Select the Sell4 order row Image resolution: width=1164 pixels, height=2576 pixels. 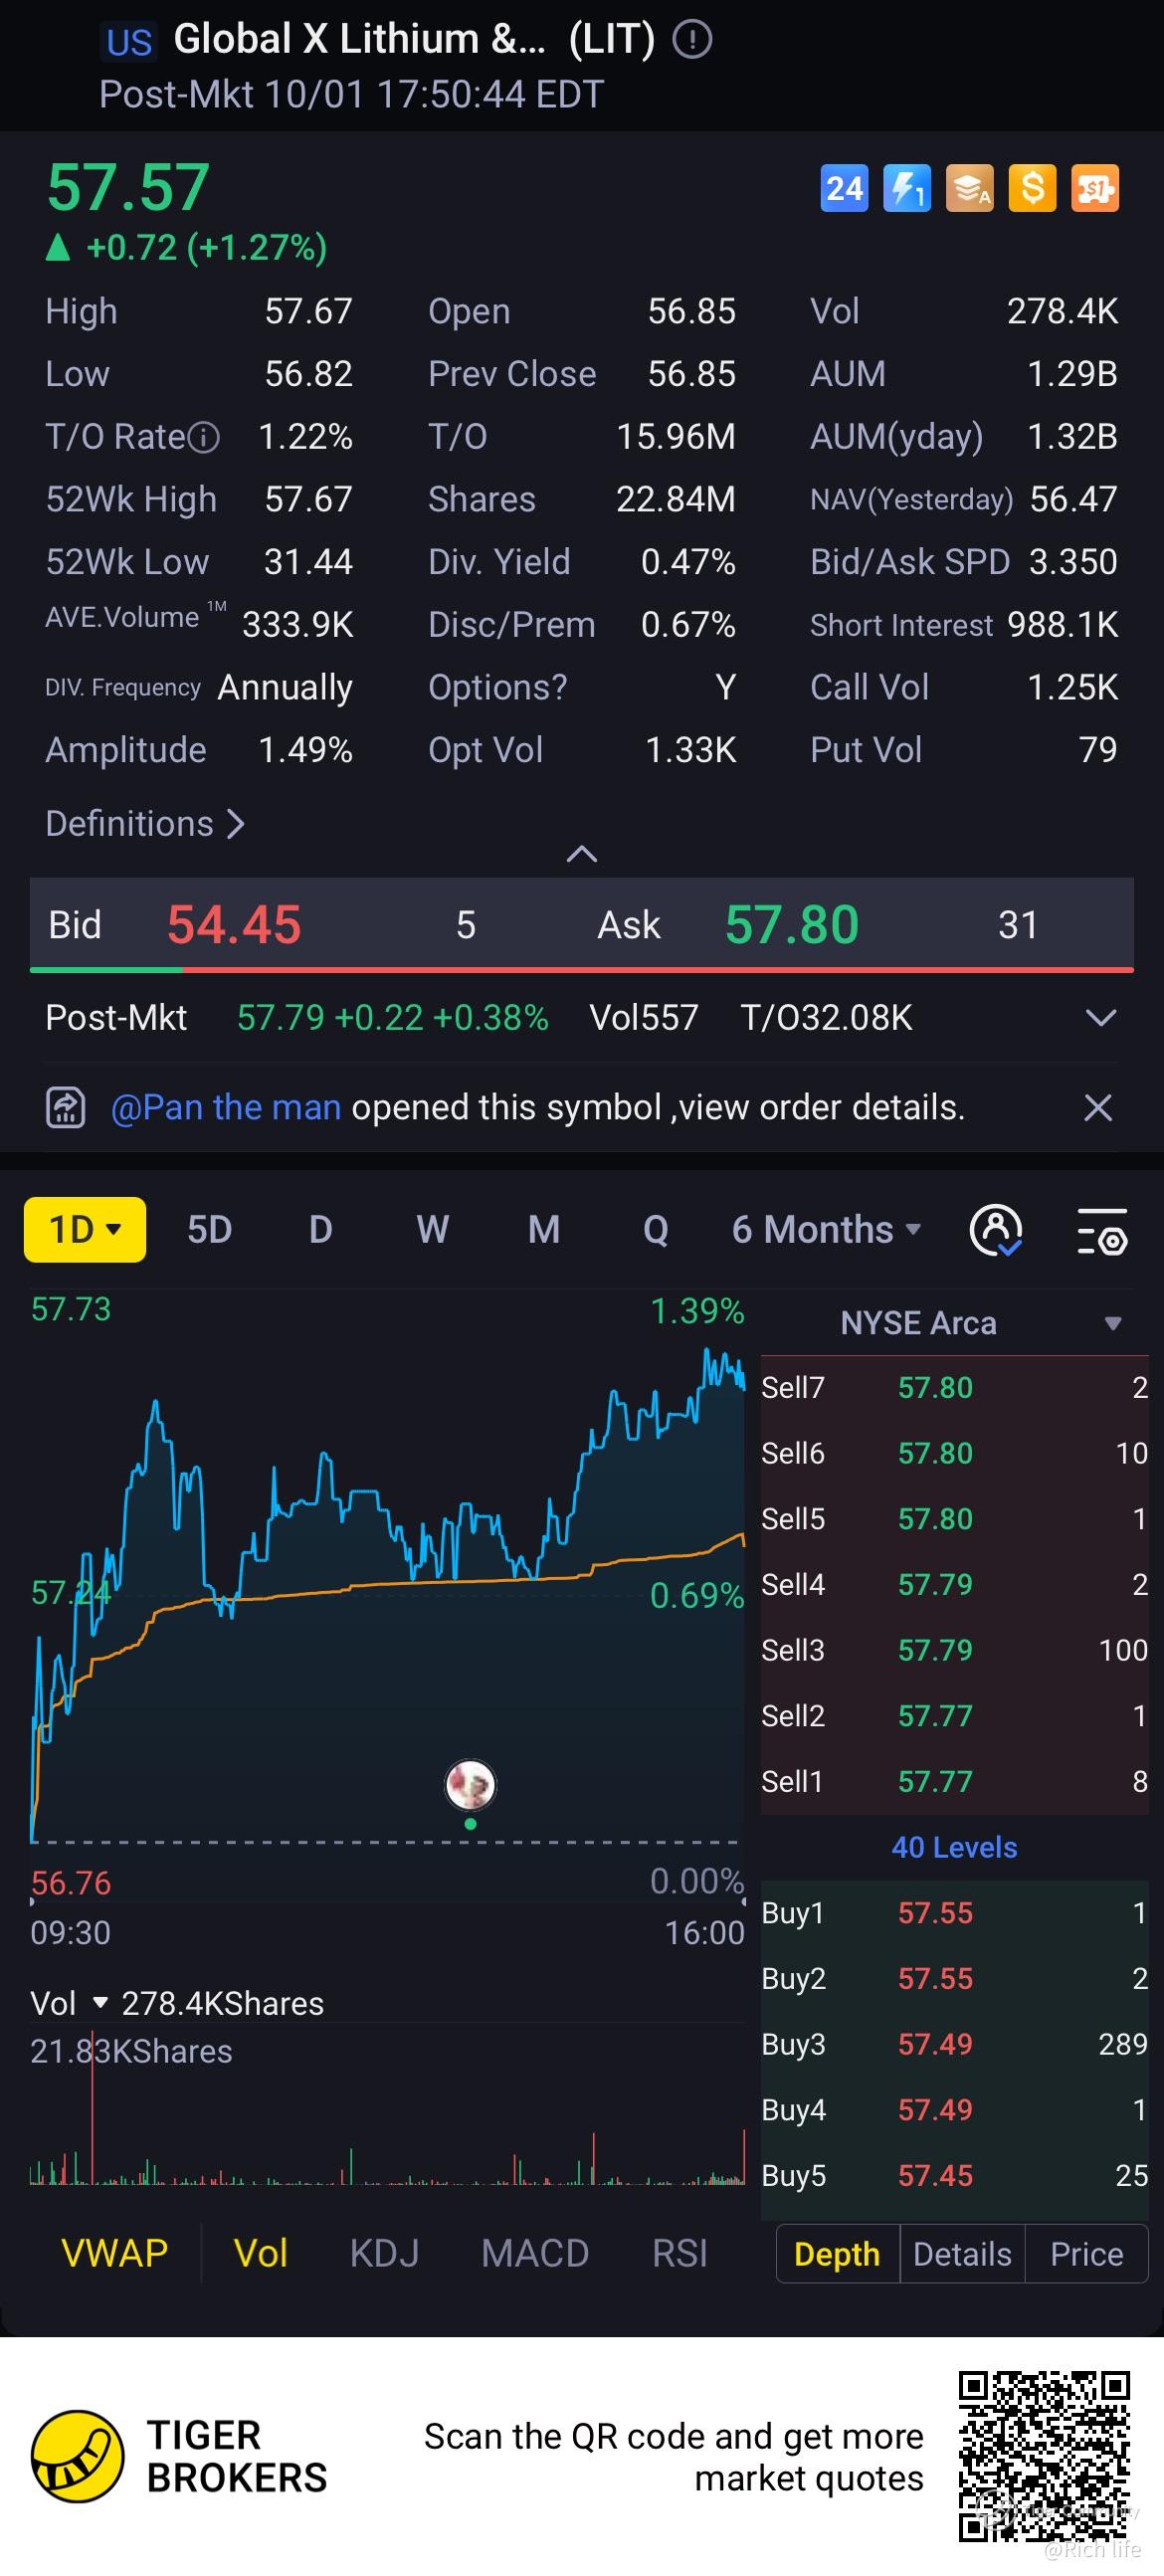954,1585
